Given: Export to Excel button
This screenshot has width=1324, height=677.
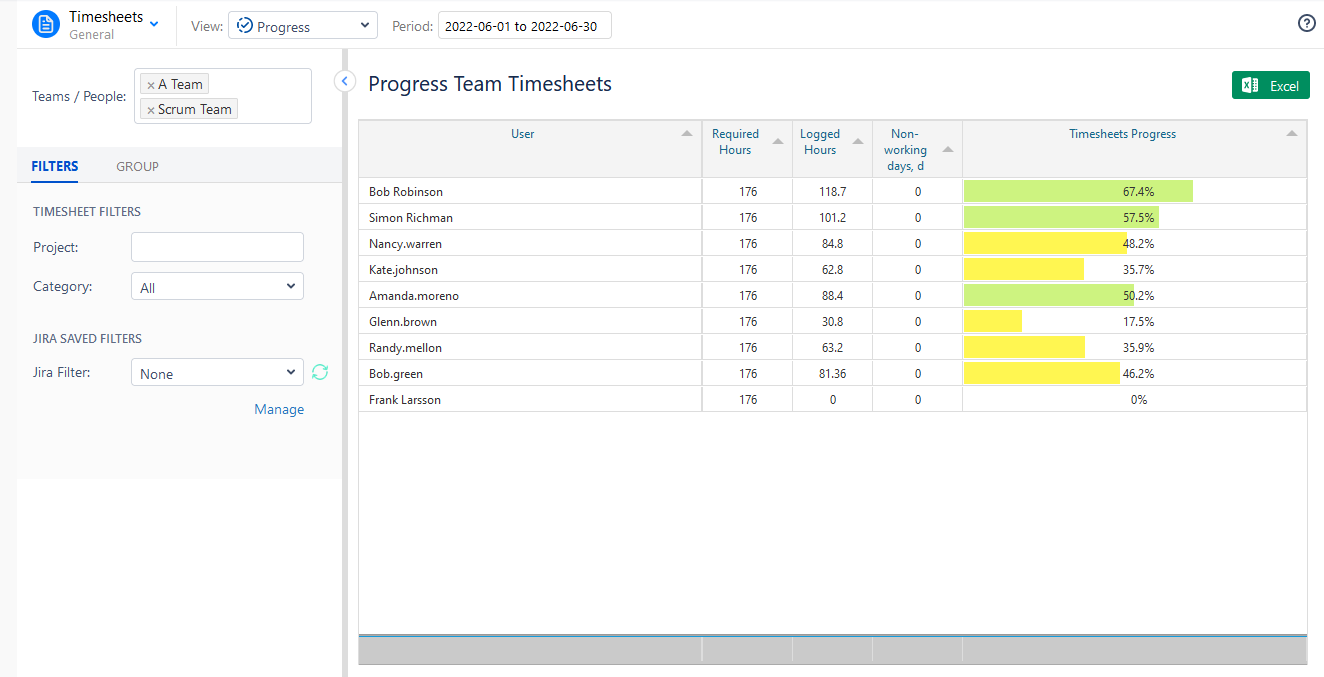Looking at the screenshot, I should click(x=1270, y=86).
